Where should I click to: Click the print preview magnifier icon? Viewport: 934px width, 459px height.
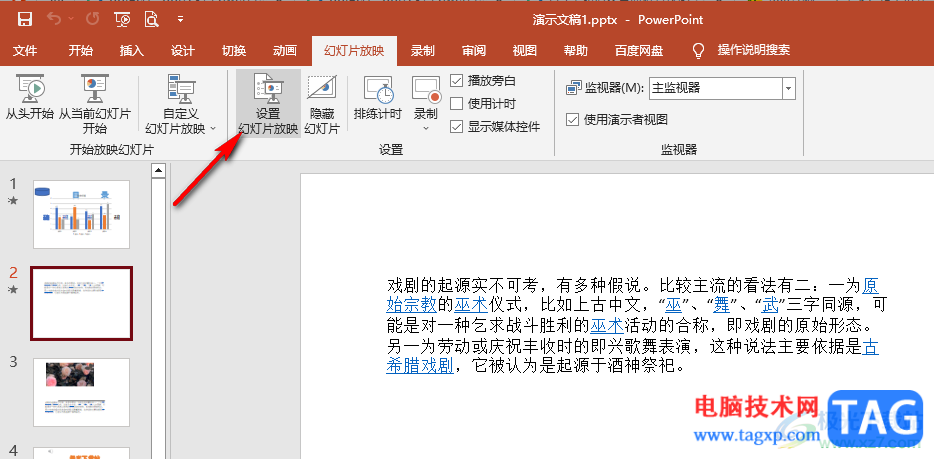[152, 20]
